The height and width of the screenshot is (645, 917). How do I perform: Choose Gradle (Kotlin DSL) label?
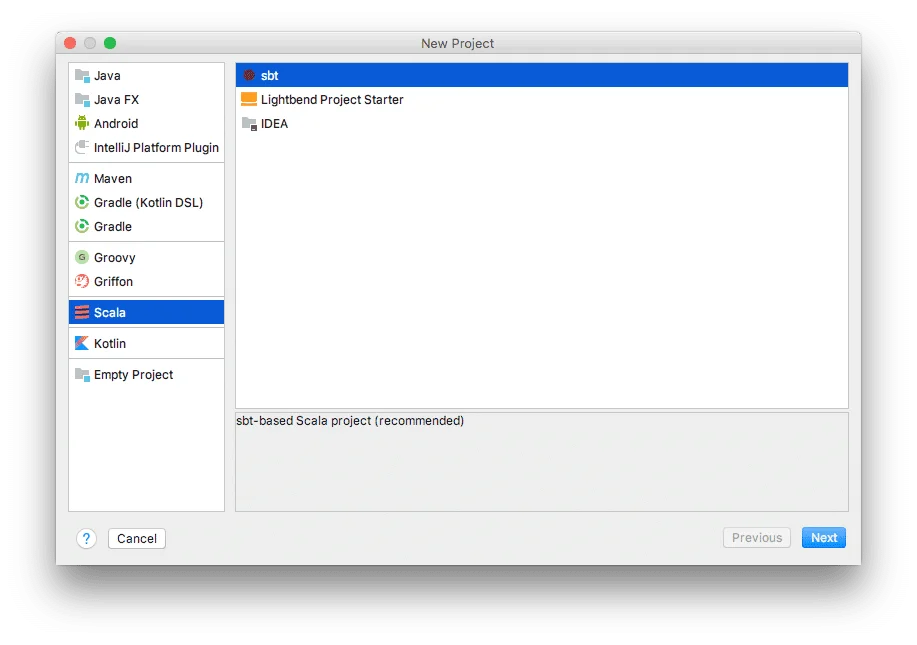click(x=149, y=202)
